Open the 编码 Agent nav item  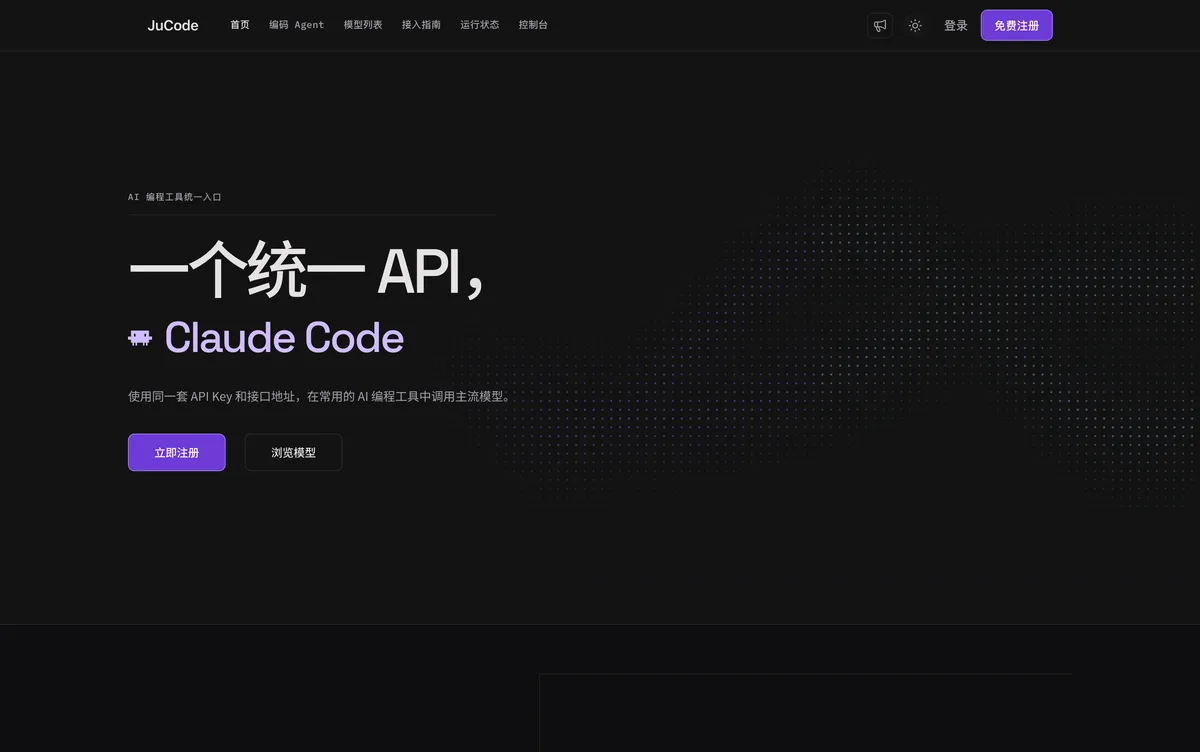296,25
